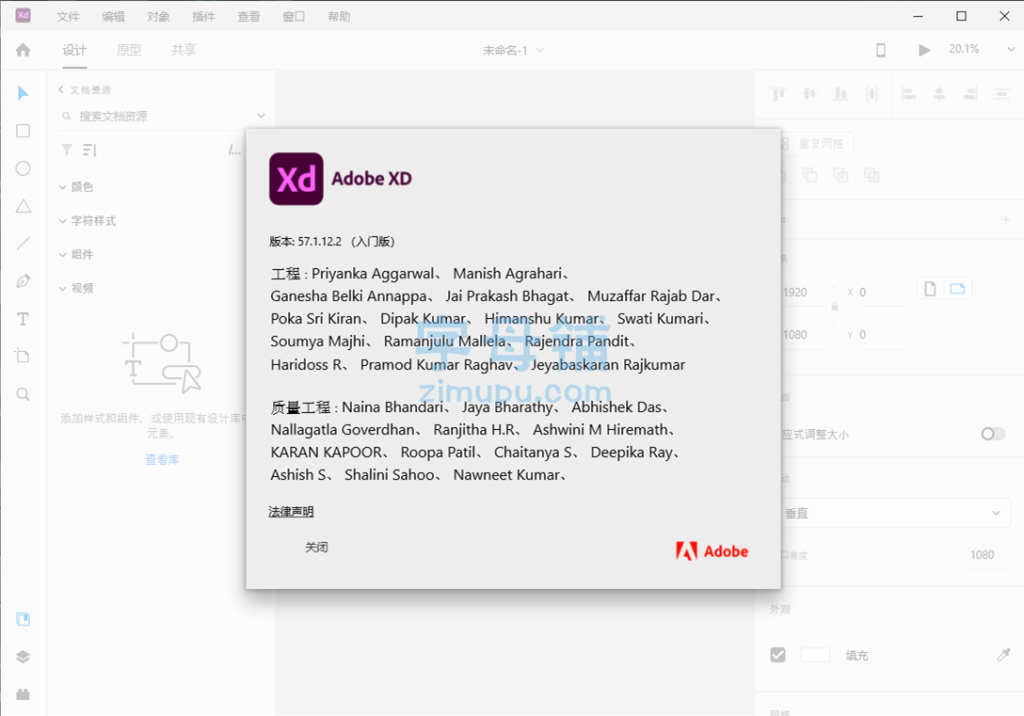Screen dimensions: 1024x716
Task: Click the mobile device preview icon
Action: (880, 50)
